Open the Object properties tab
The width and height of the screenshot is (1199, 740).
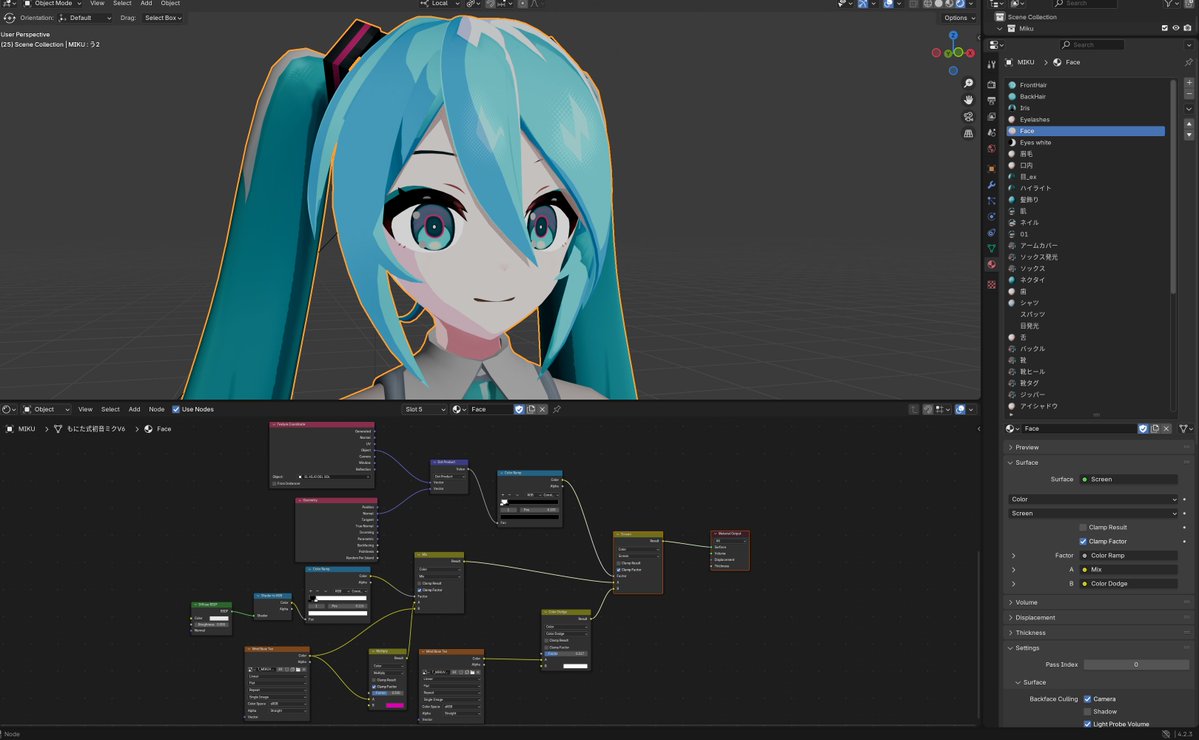point(992,168)
